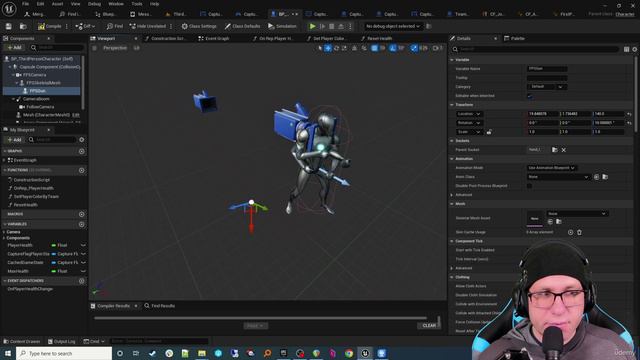Switch to Reset Health tab
This screenshot has width=640, height=360.
[x=376, y=38]
